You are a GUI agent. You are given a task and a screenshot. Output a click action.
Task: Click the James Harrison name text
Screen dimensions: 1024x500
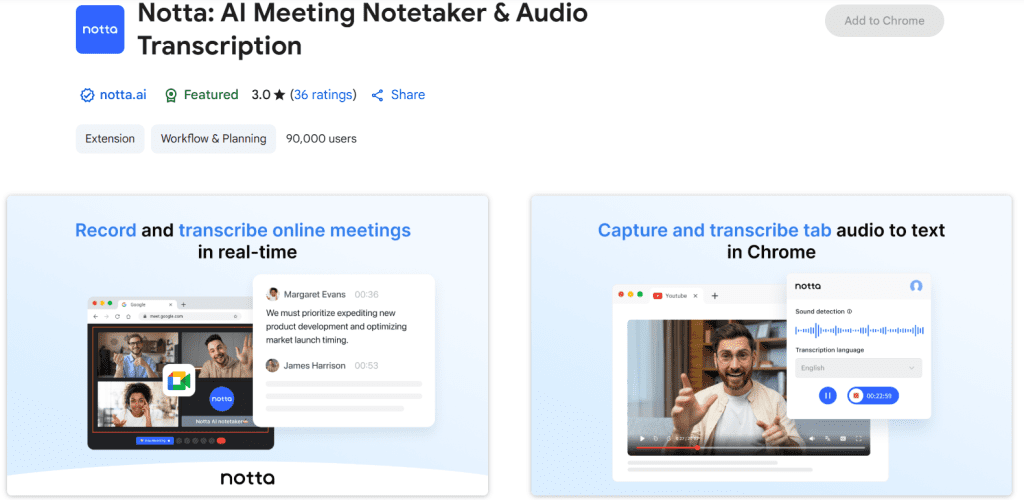(x=315, y=366)
